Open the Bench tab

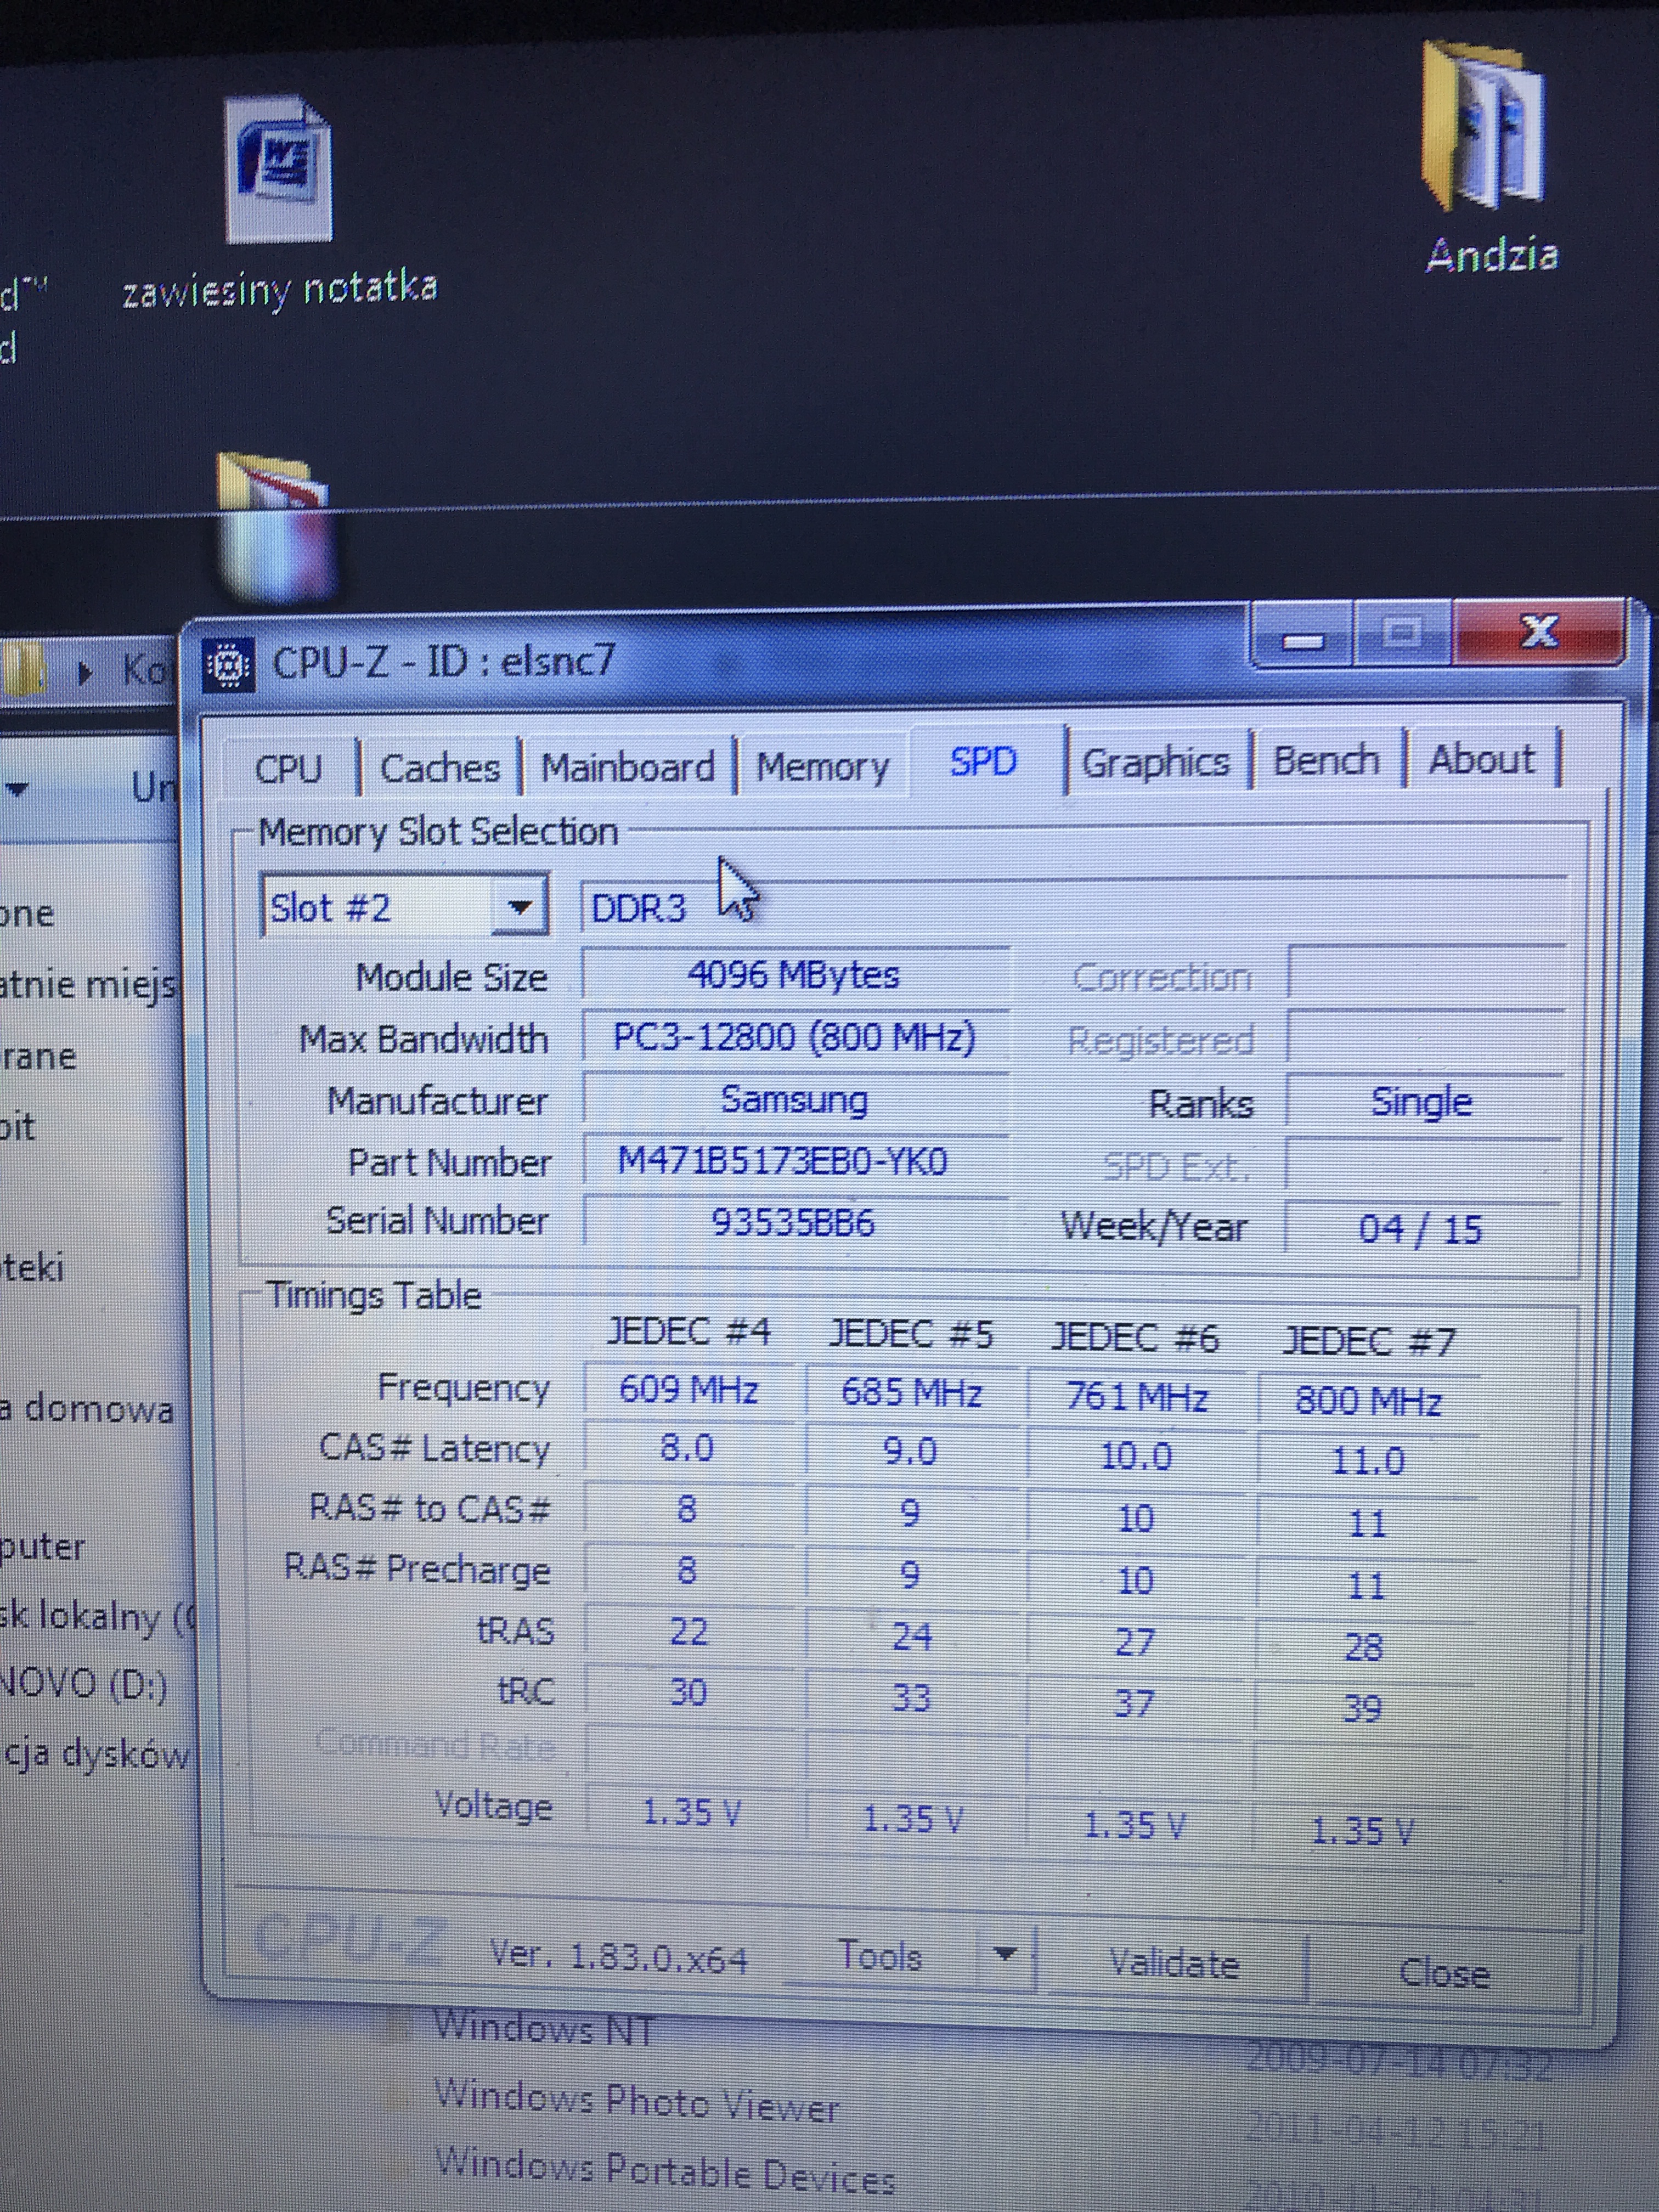coord(1326,760)
